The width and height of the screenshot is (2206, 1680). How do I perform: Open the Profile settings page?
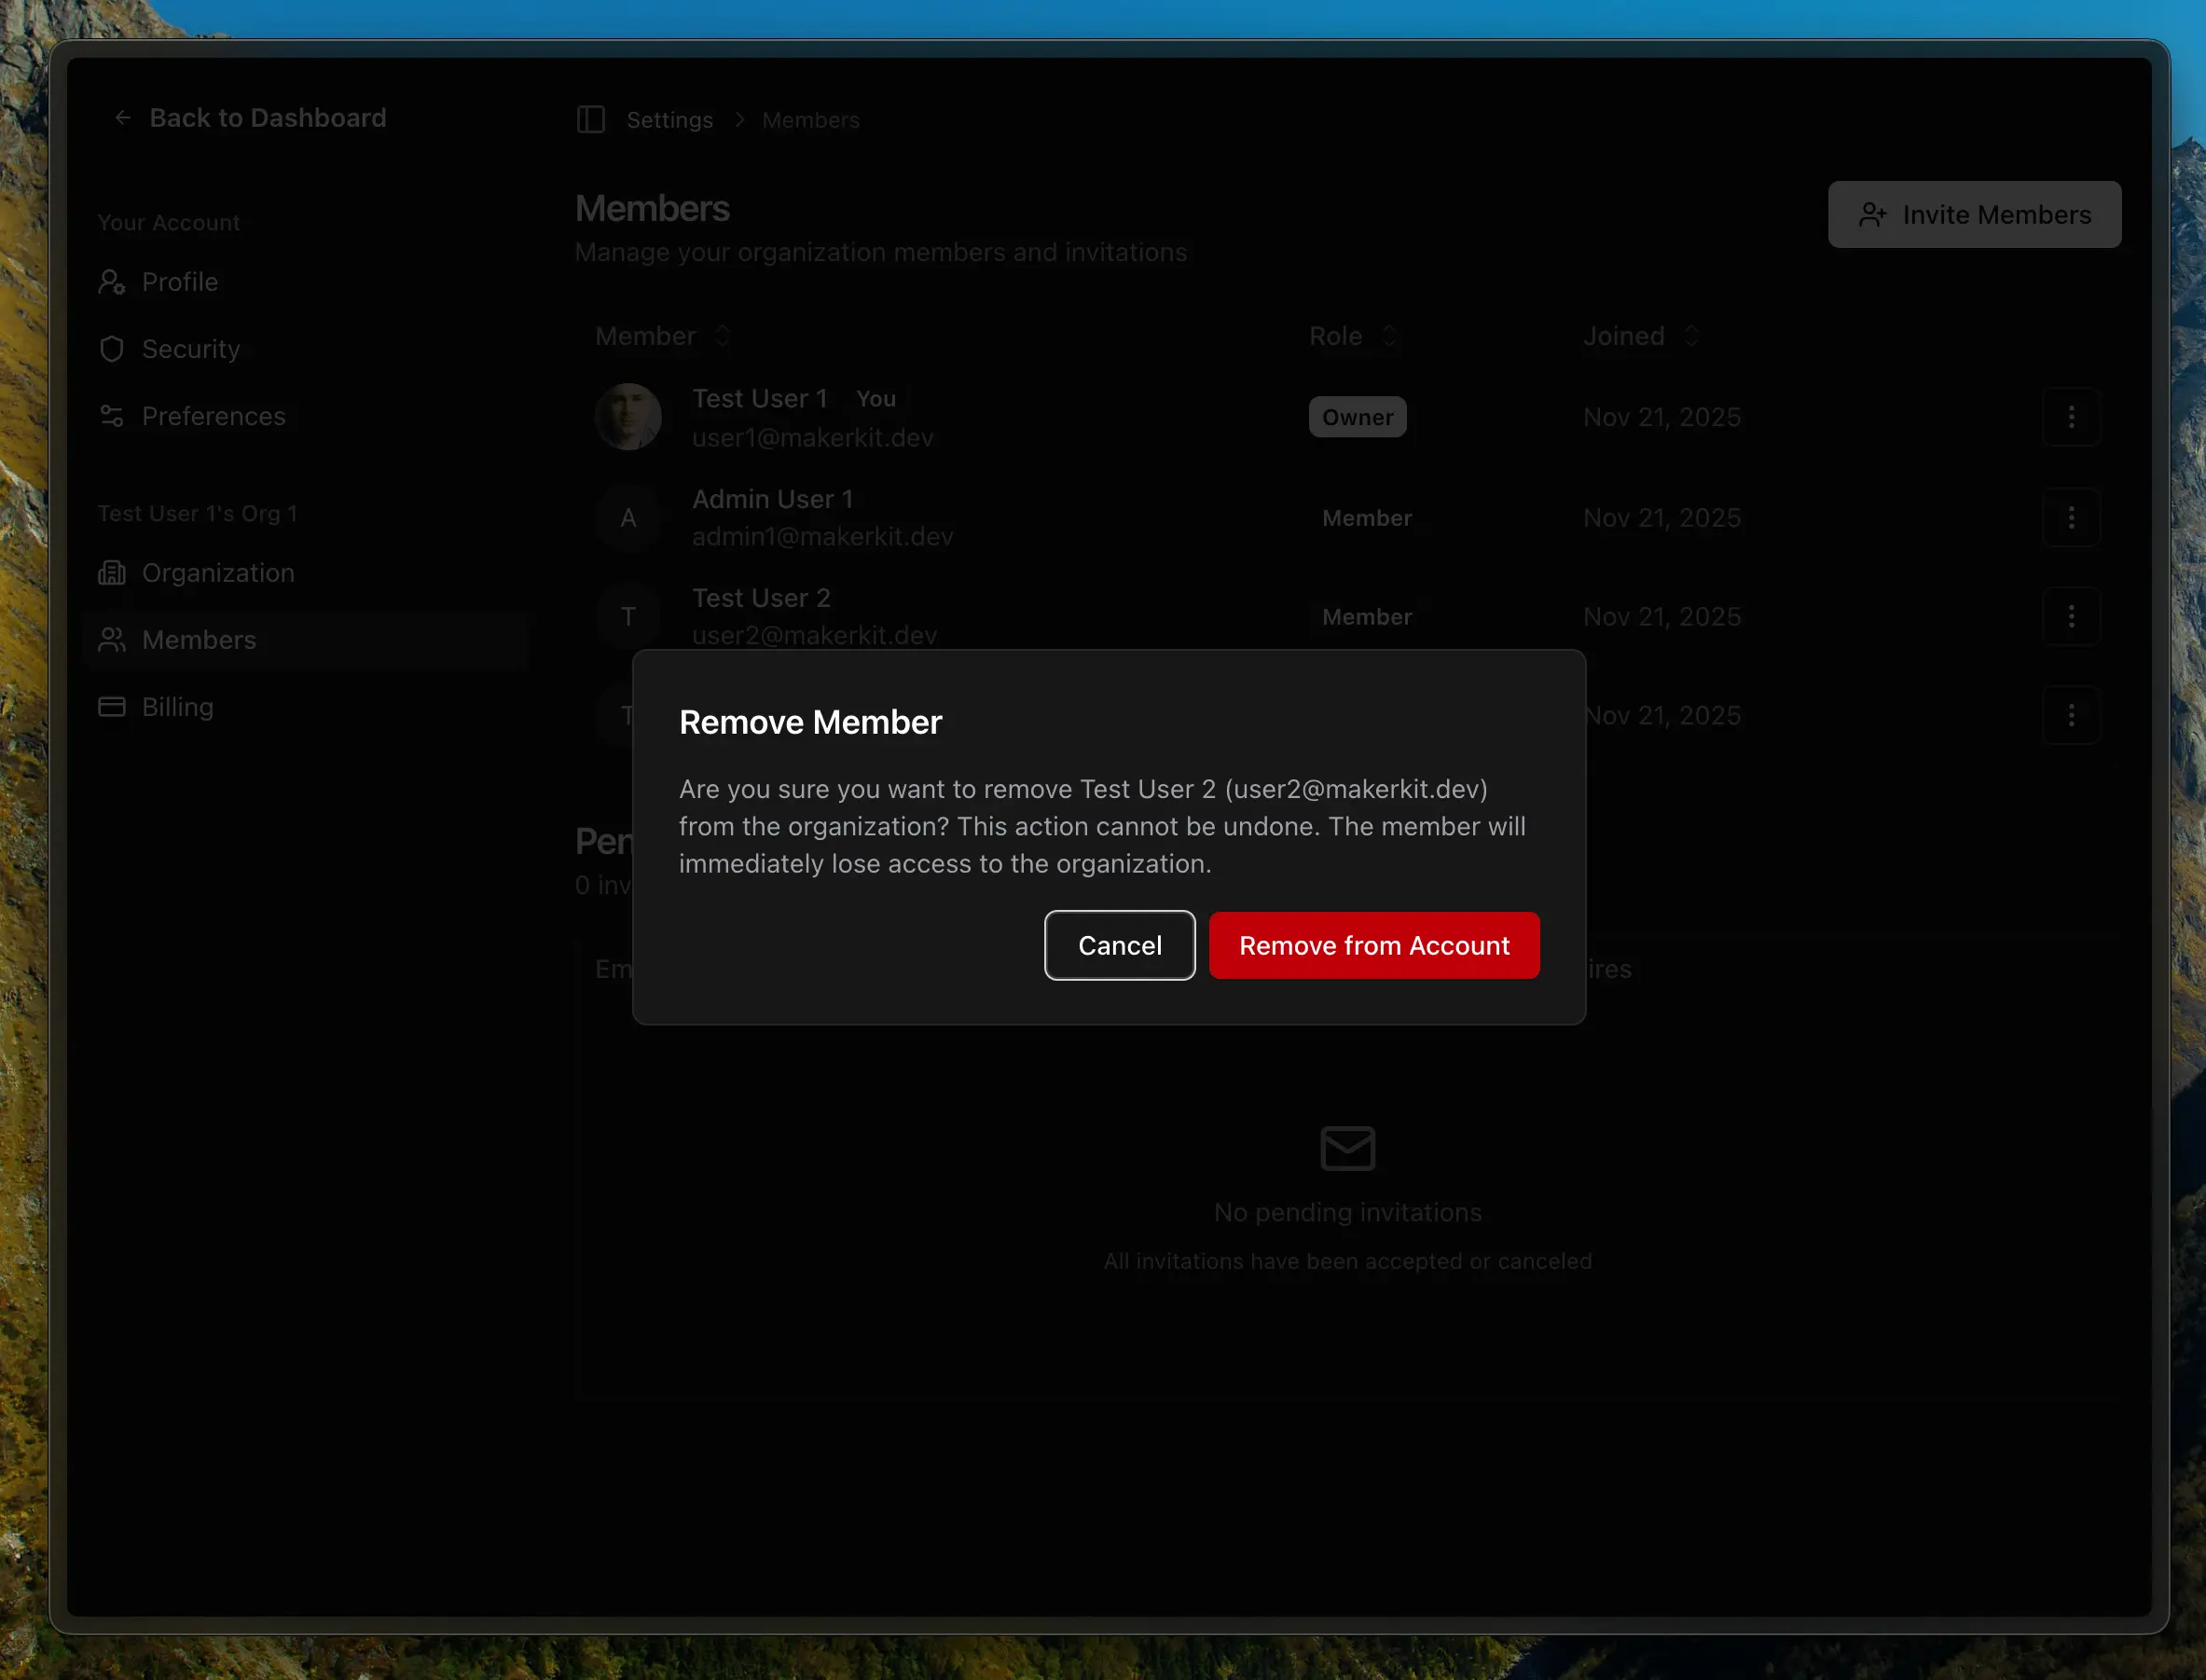click(x=179, y=282)
